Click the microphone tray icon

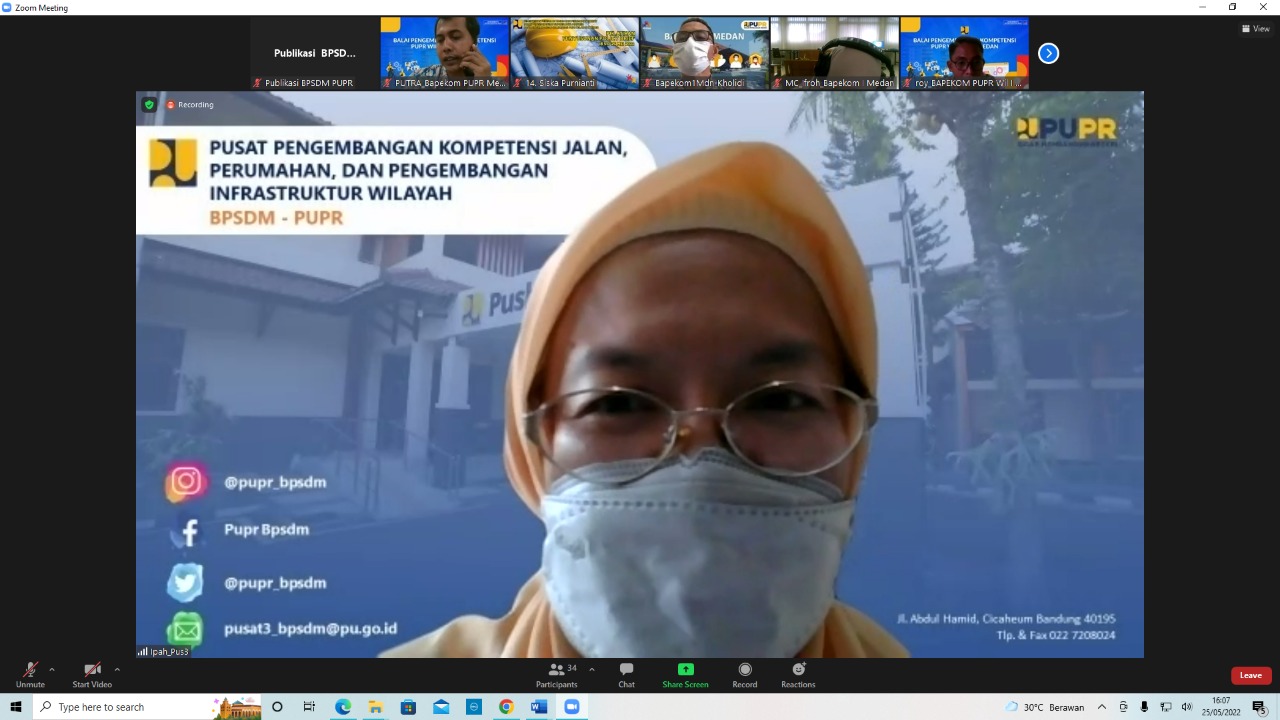click(x=1144, y=707)
